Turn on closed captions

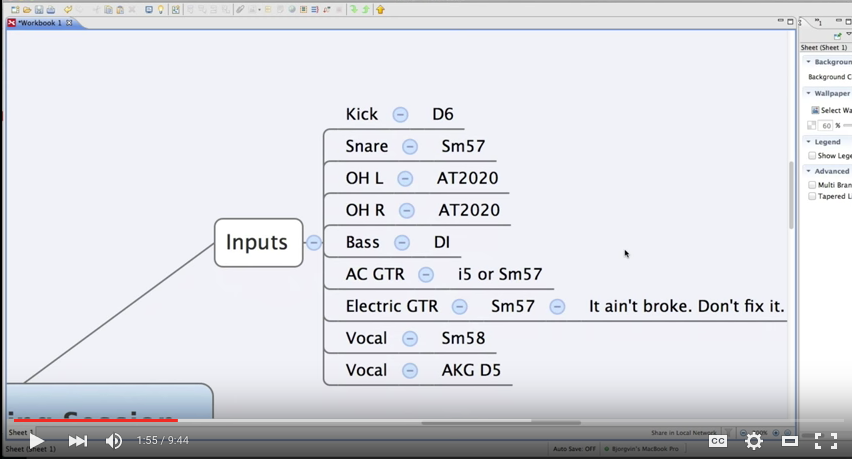coord(717,441)
